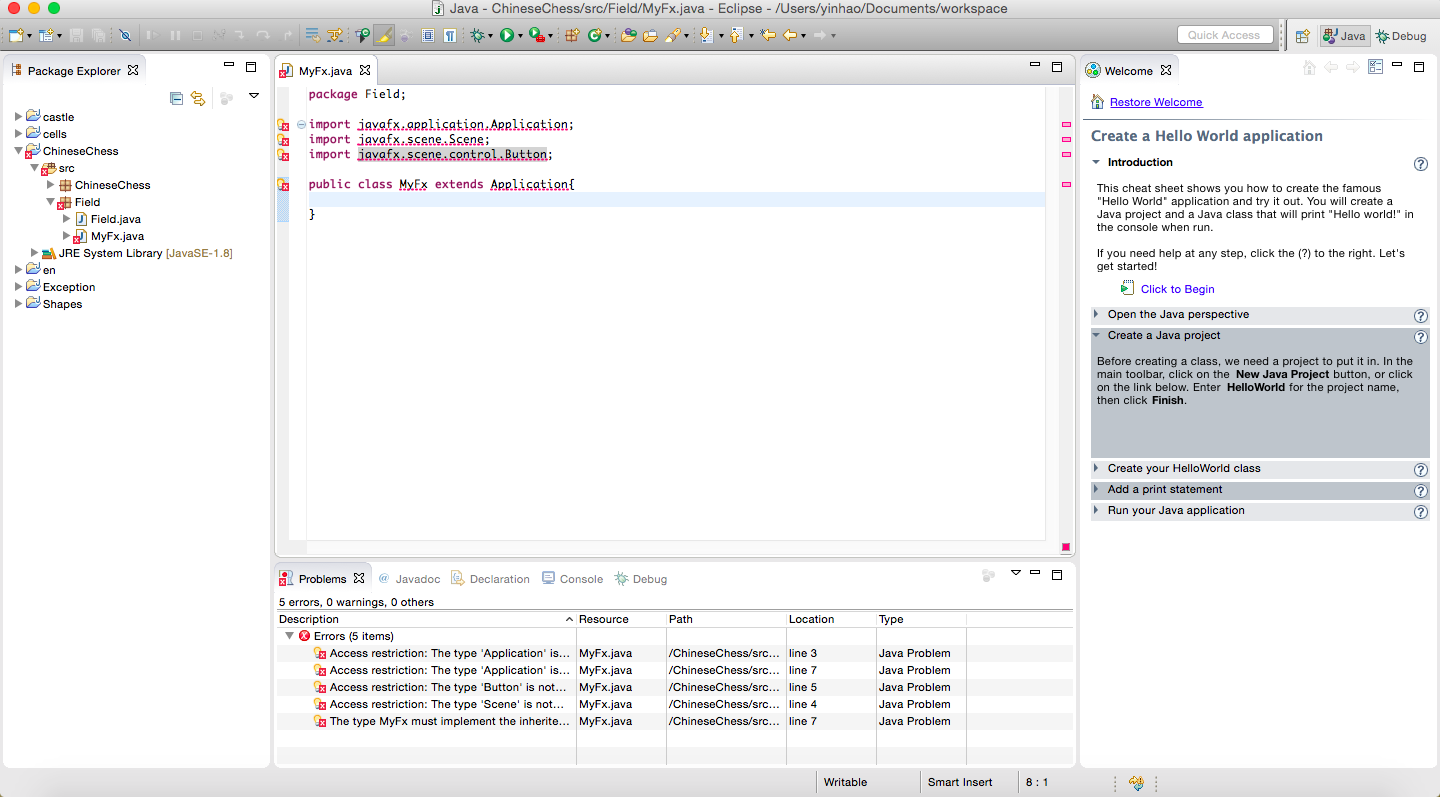Click help icon beside Introduction
Viewport: 1440px width, 797px height.
point(1420,164)
